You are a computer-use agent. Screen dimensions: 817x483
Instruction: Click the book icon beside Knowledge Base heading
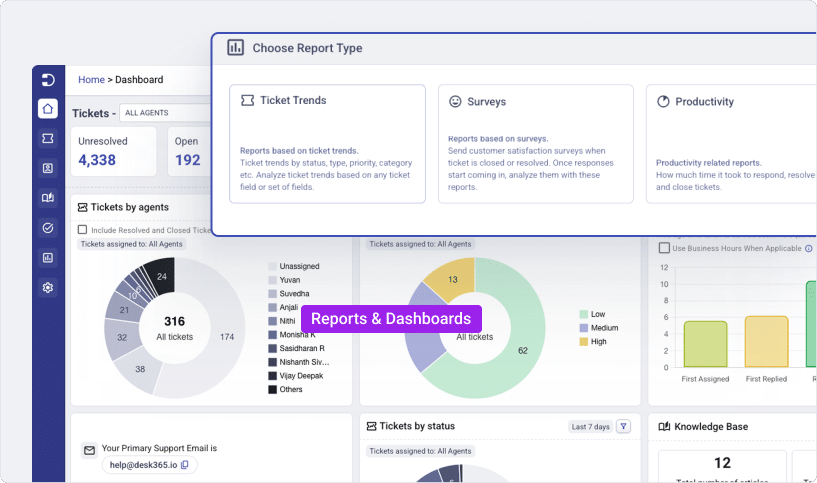click(664, 427)
